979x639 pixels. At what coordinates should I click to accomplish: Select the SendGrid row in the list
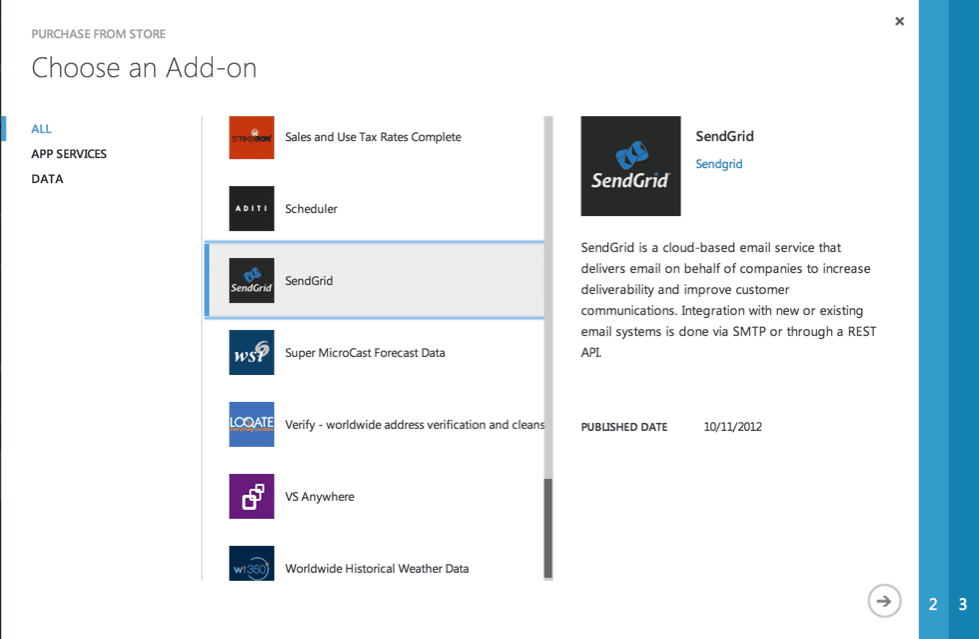[x=375, y=280]
